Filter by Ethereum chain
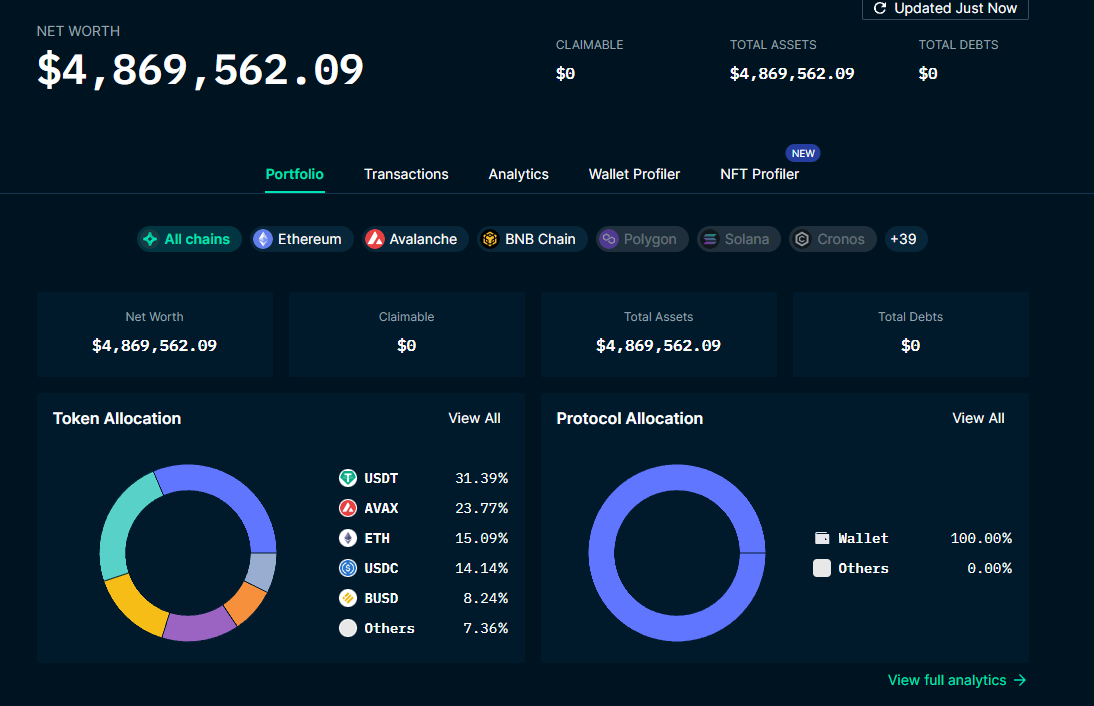1094x706 pixels. [x=298, y=239]
